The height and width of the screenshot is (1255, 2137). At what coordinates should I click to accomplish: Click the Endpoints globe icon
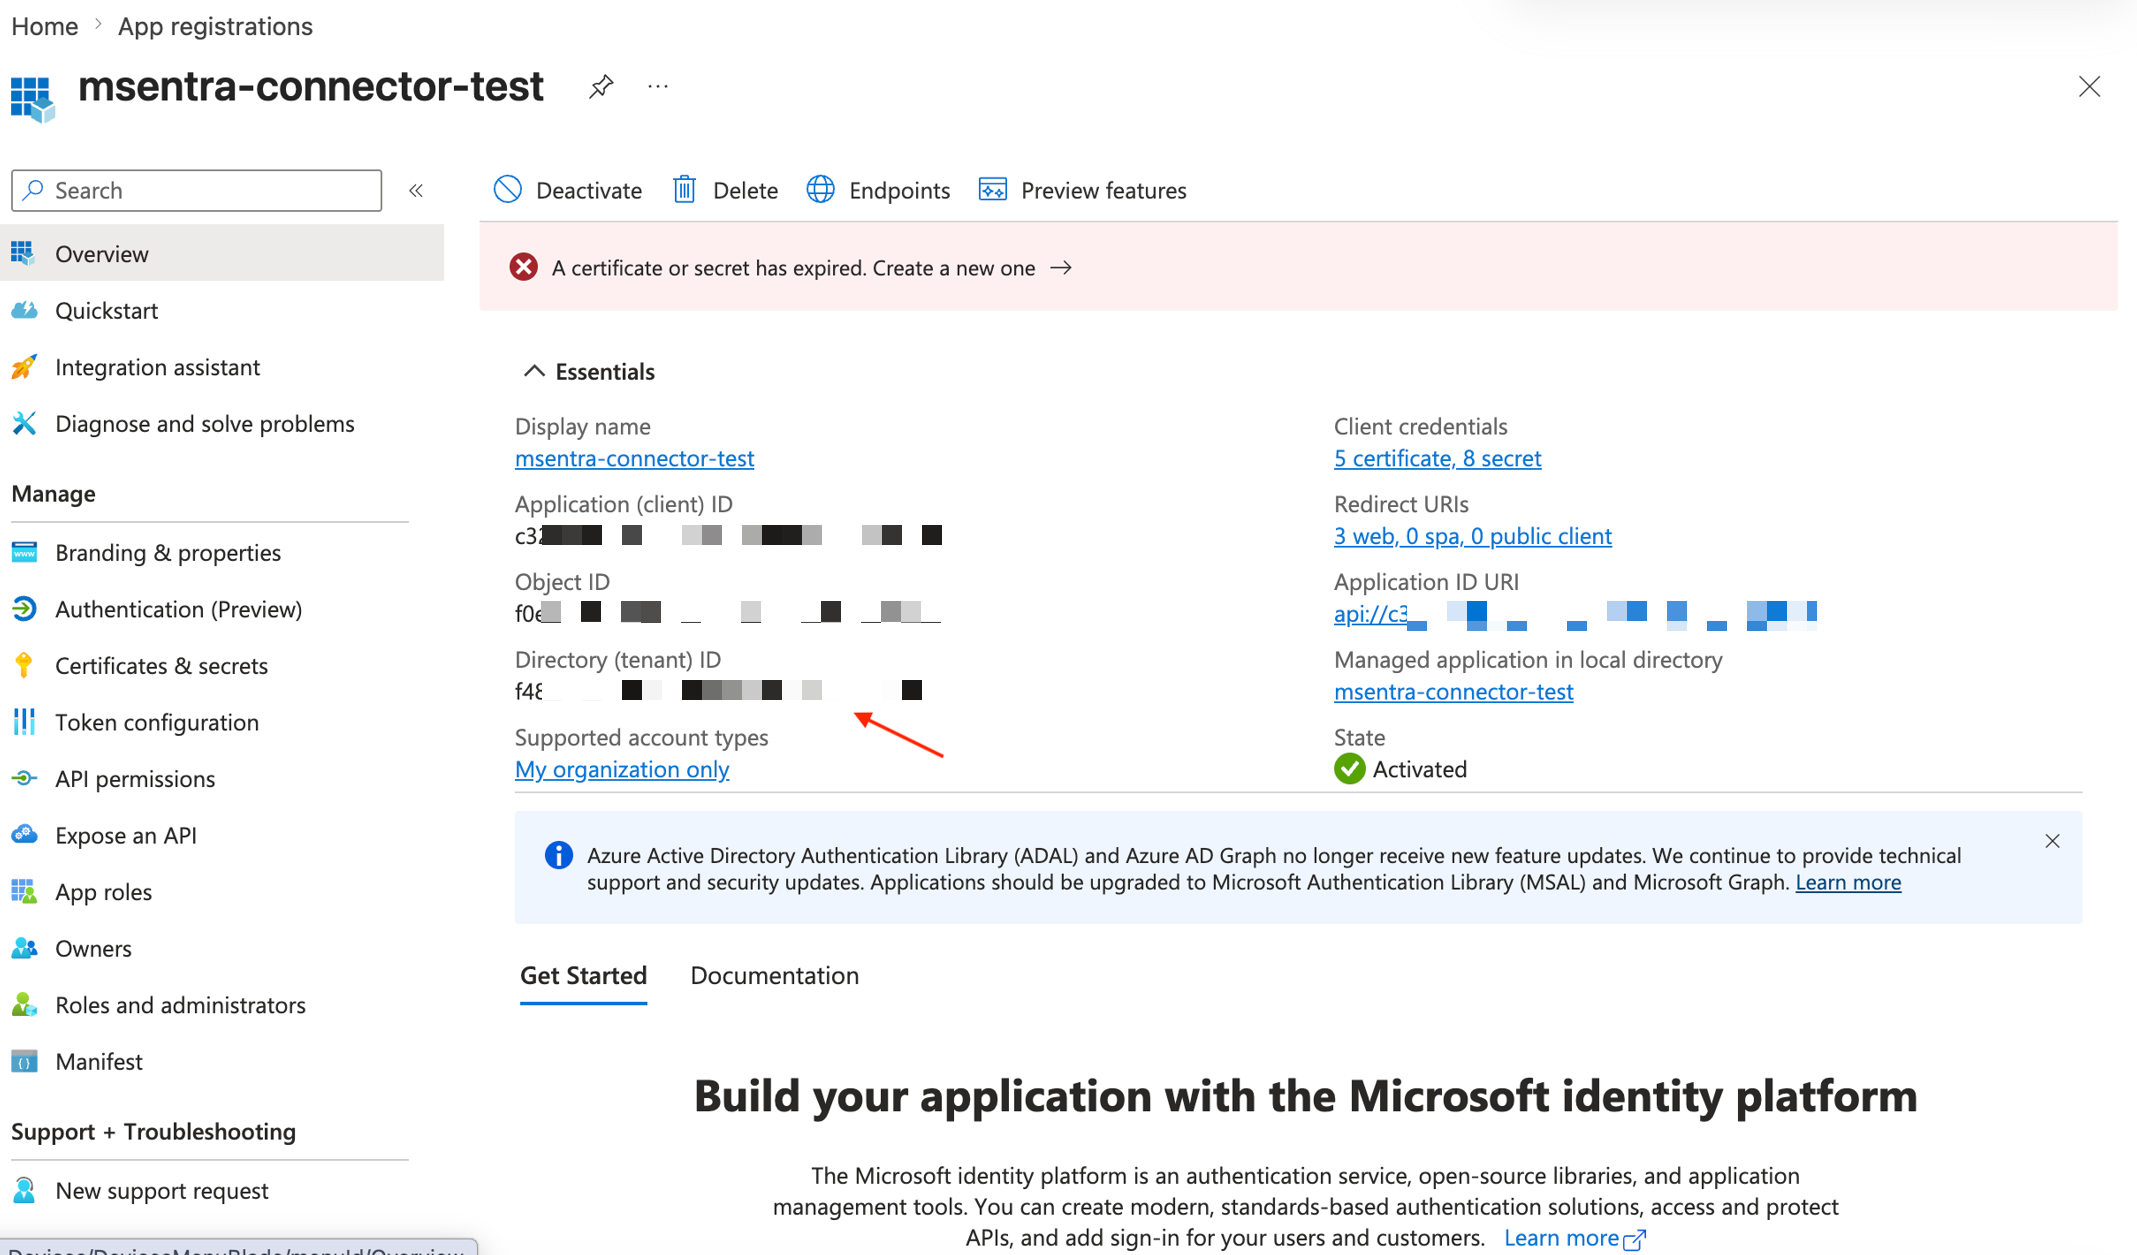click(821, 189)
